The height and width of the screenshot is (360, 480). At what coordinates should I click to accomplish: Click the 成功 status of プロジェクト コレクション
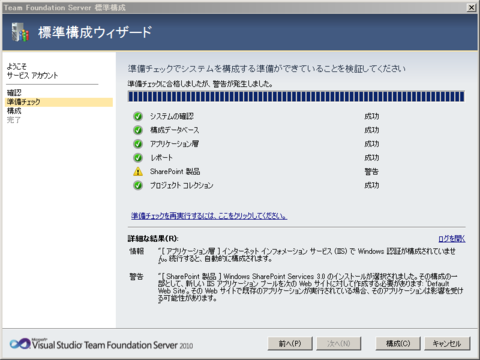(371, 185)
